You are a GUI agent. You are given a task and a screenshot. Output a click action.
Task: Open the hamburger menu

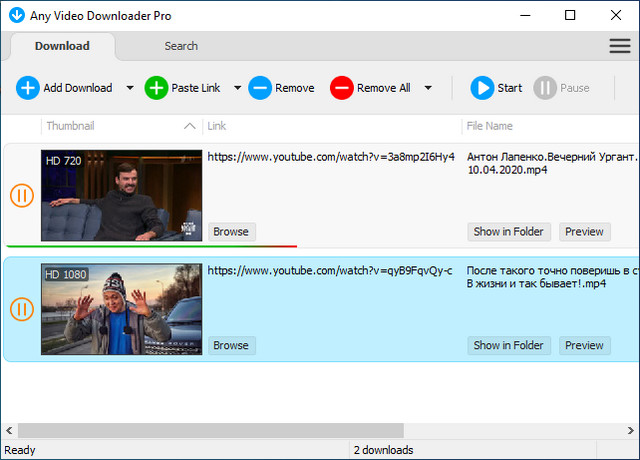[619, 46]
